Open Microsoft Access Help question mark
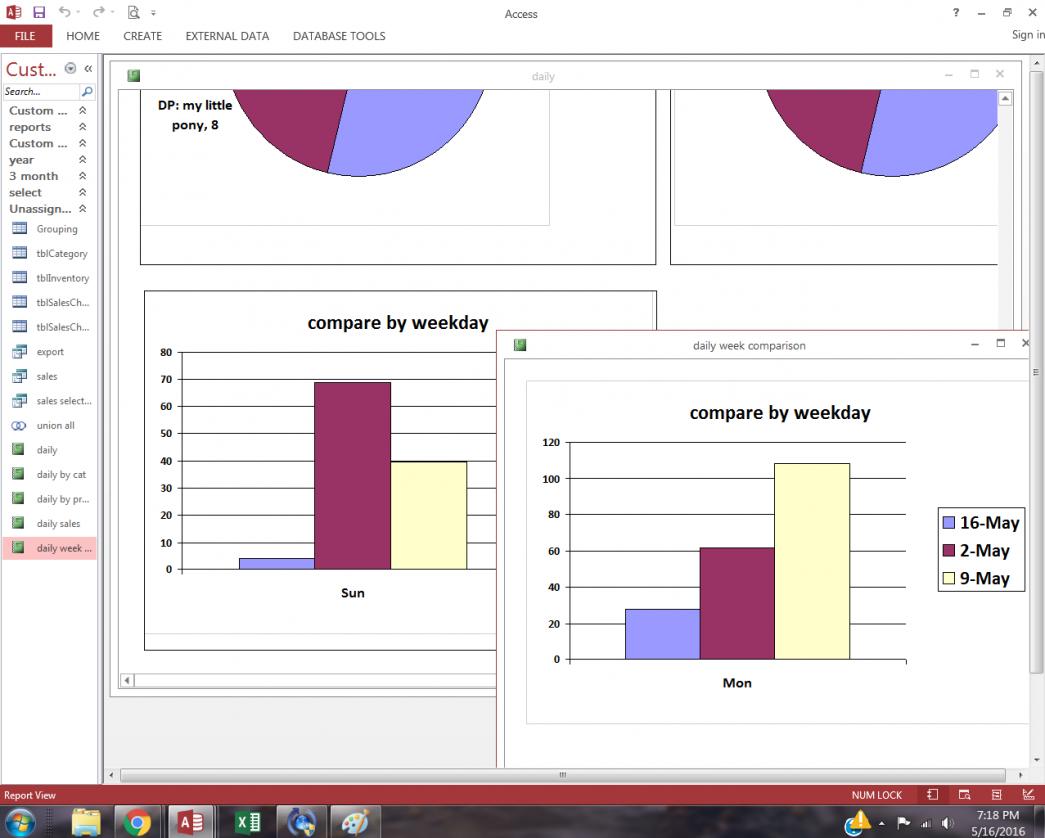The image size is (1045, 838). tap(956, 12)
